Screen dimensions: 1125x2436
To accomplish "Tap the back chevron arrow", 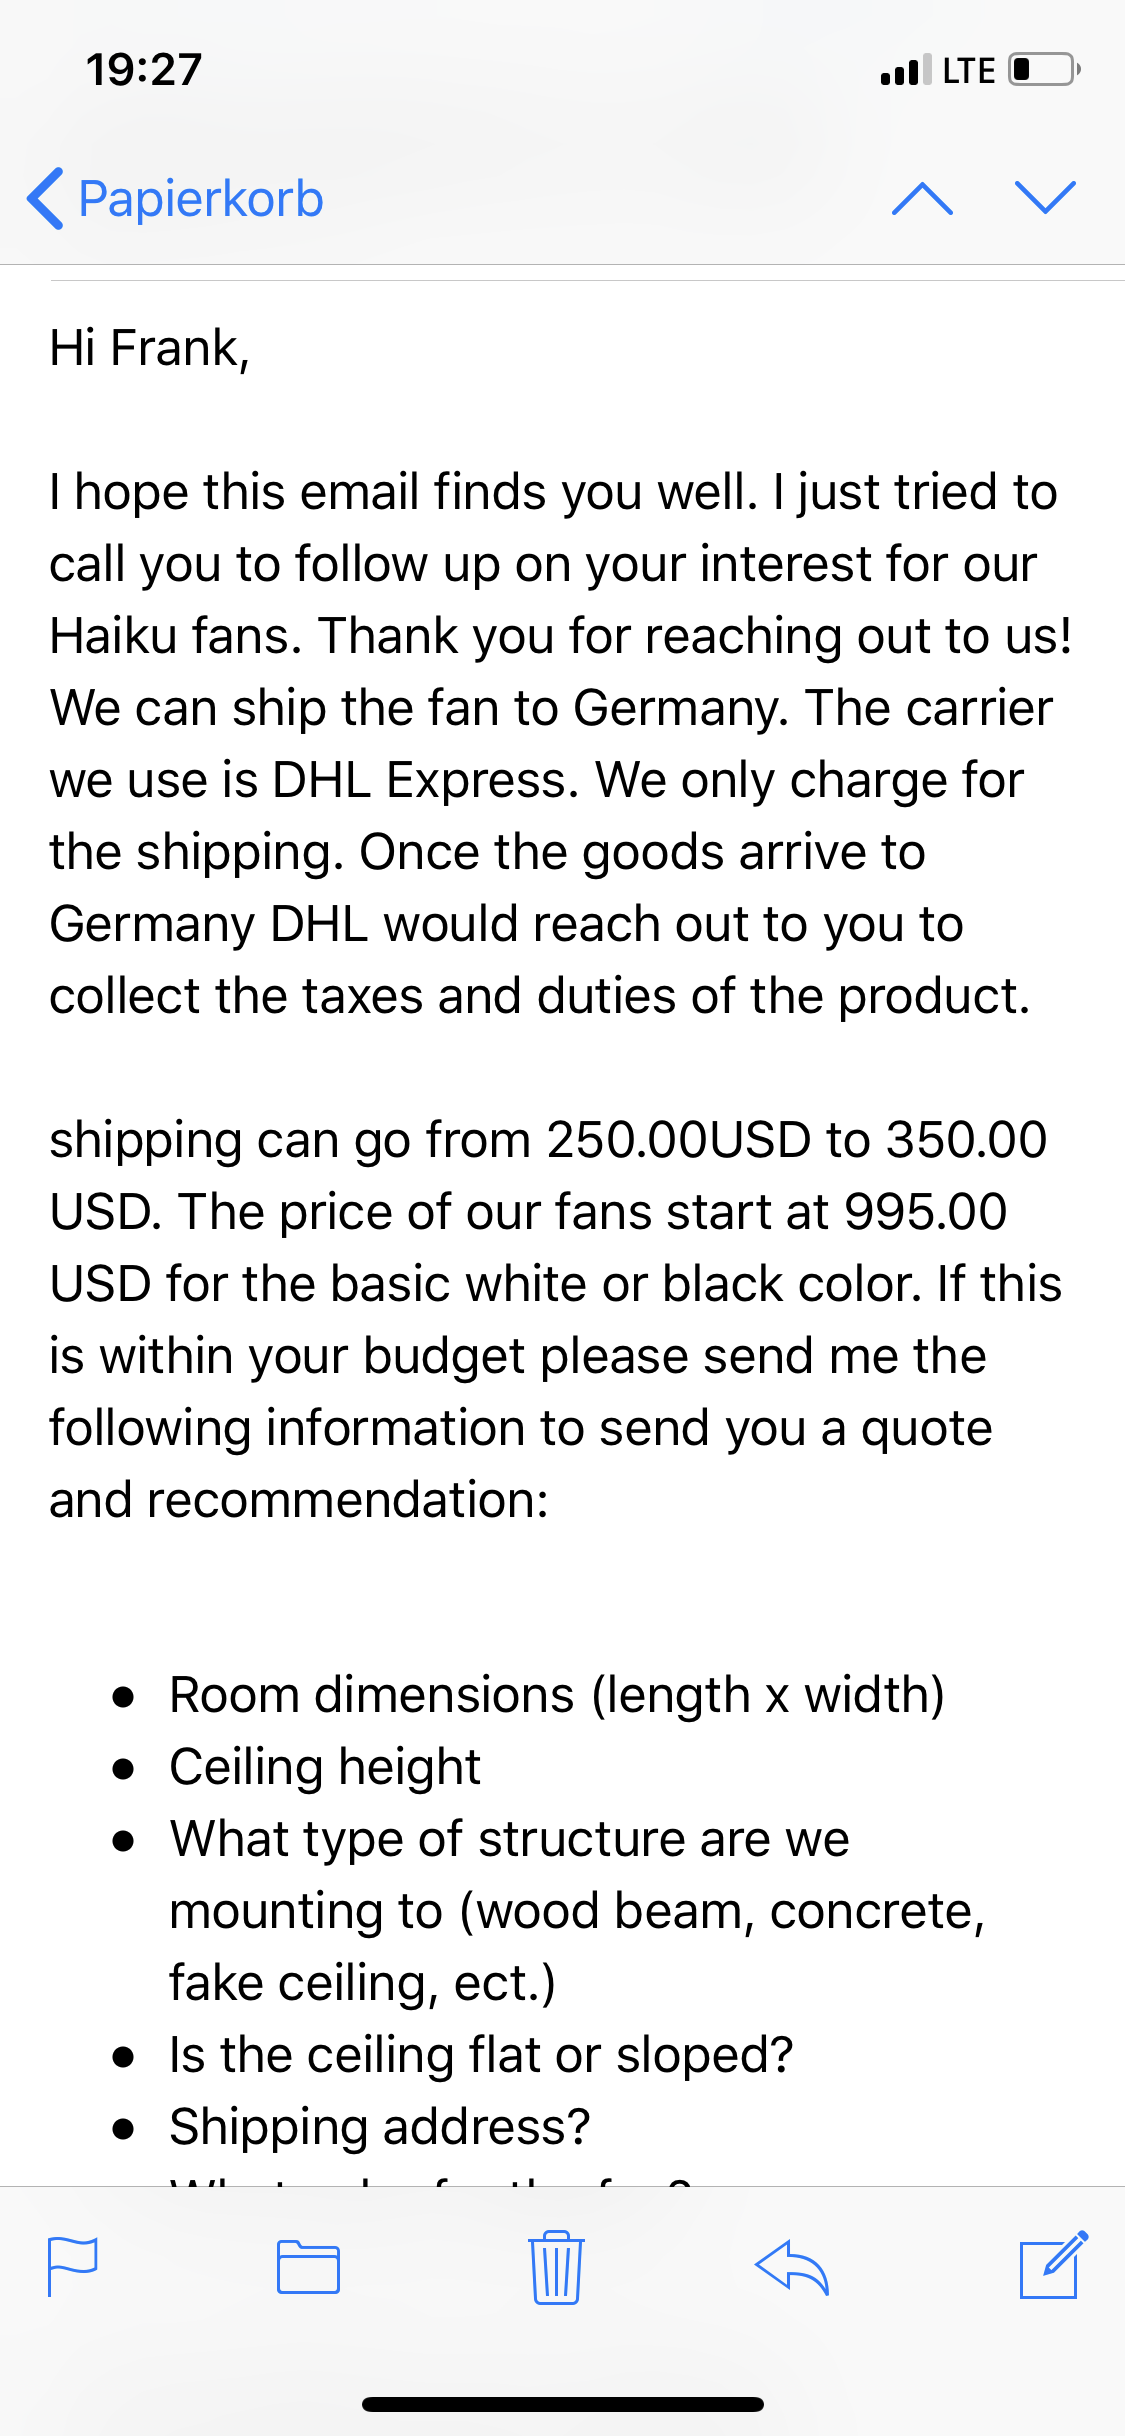I will pyautogui.click(x=46, y=199).
